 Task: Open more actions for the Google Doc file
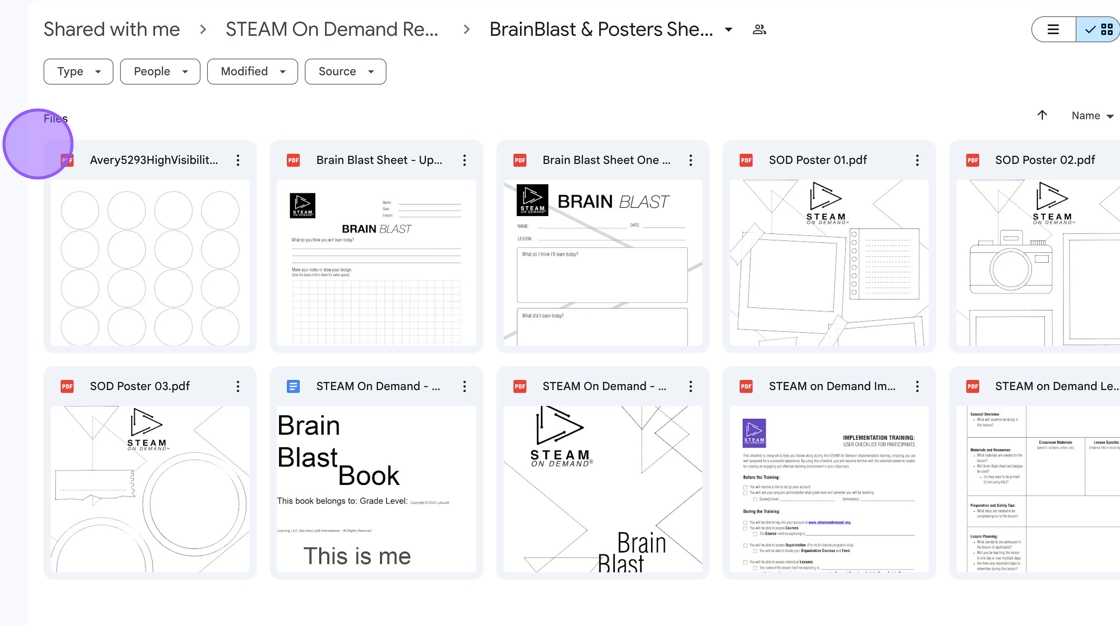point(464,386)
